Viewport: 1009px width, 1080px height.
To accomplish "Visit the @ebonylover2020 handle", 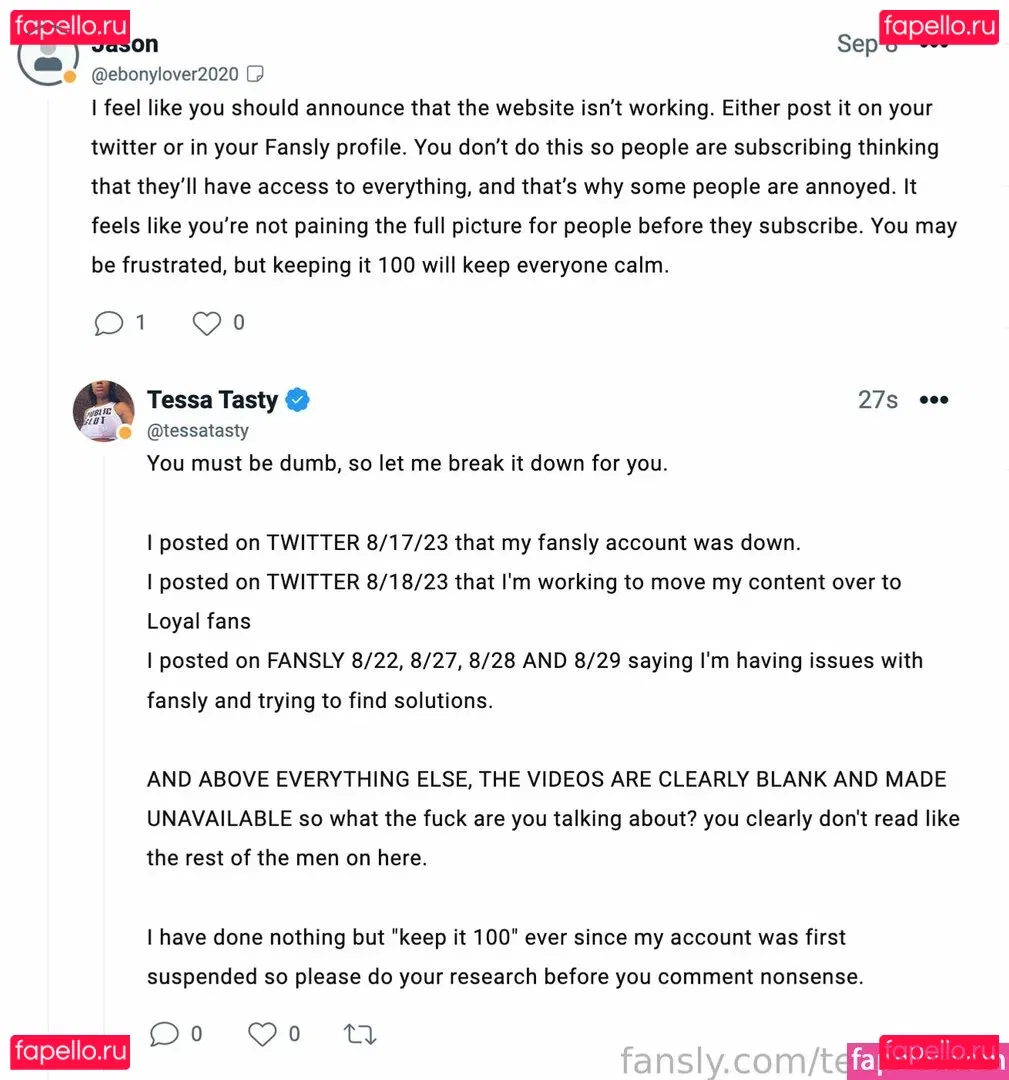I will click(165, 74).
